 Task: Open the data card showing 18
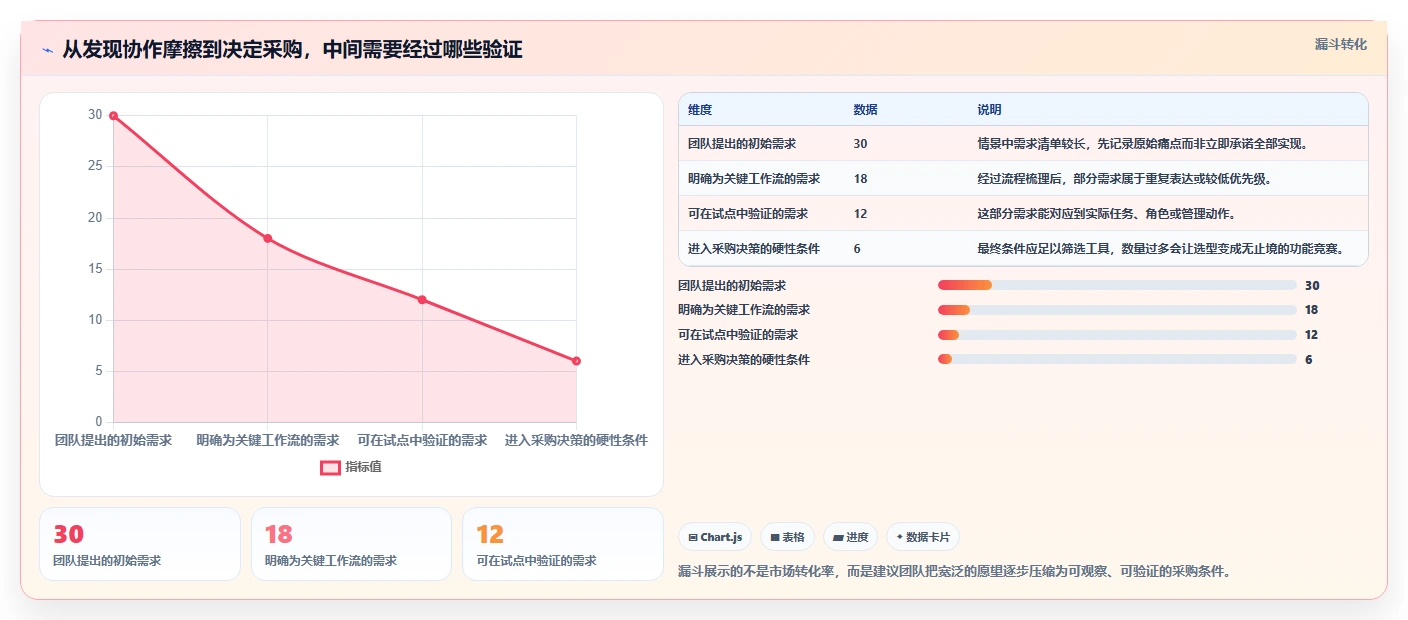[352, 544]
